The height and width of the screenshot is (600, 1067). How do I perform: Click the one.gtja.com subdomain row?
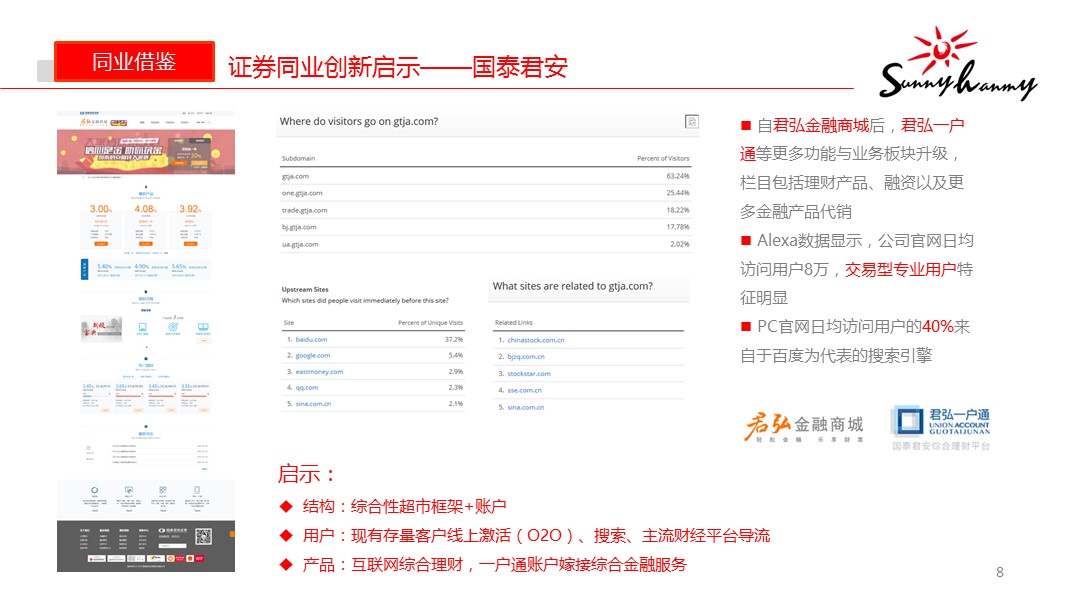pos(486,193)
